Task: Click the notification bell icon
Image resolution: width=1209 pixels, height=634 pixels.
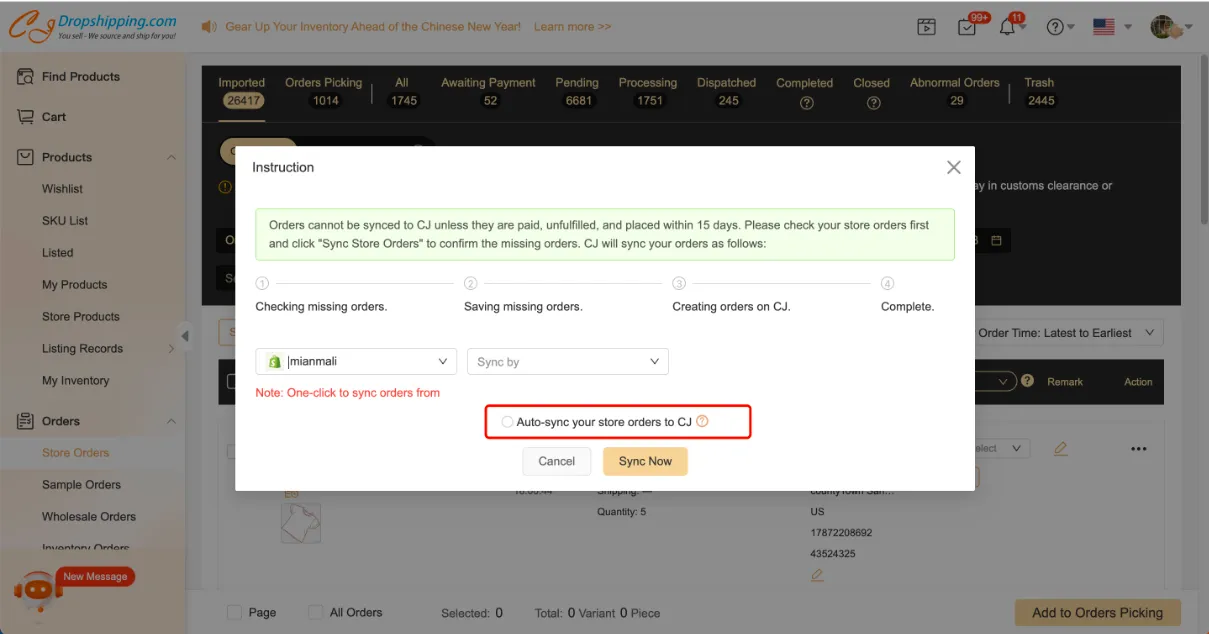Action: point(1007,27)
